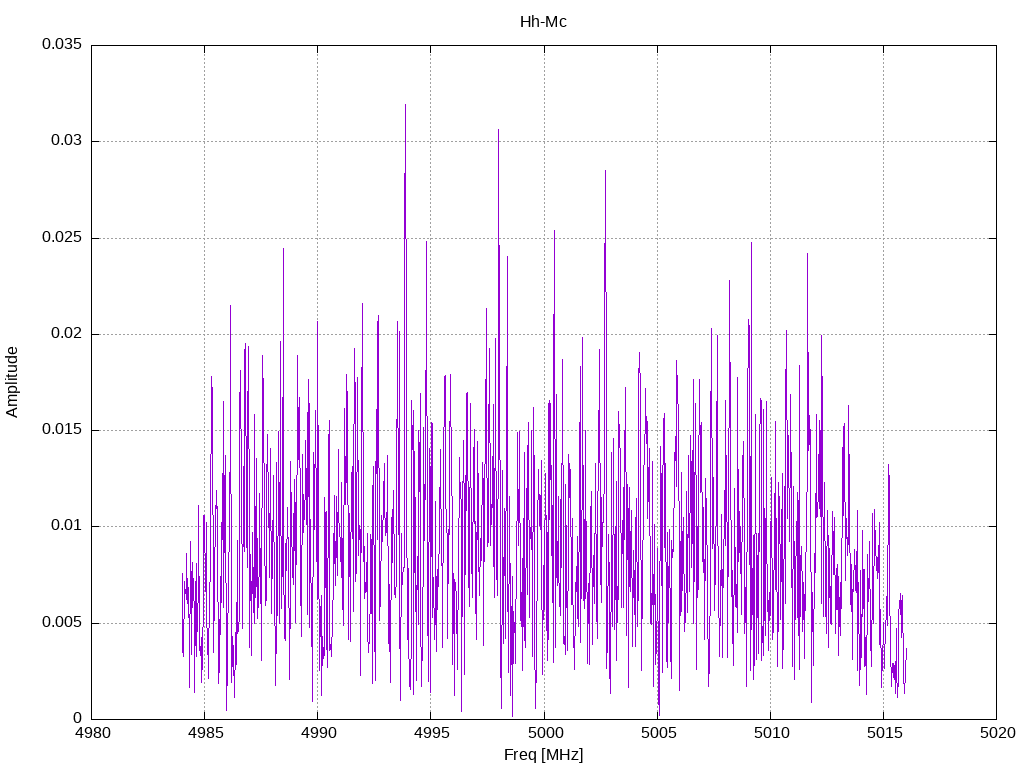Screen dimensions: 1024x768
Task: Click the x-axis tick label 5010
Action: (x=771, y=733)
